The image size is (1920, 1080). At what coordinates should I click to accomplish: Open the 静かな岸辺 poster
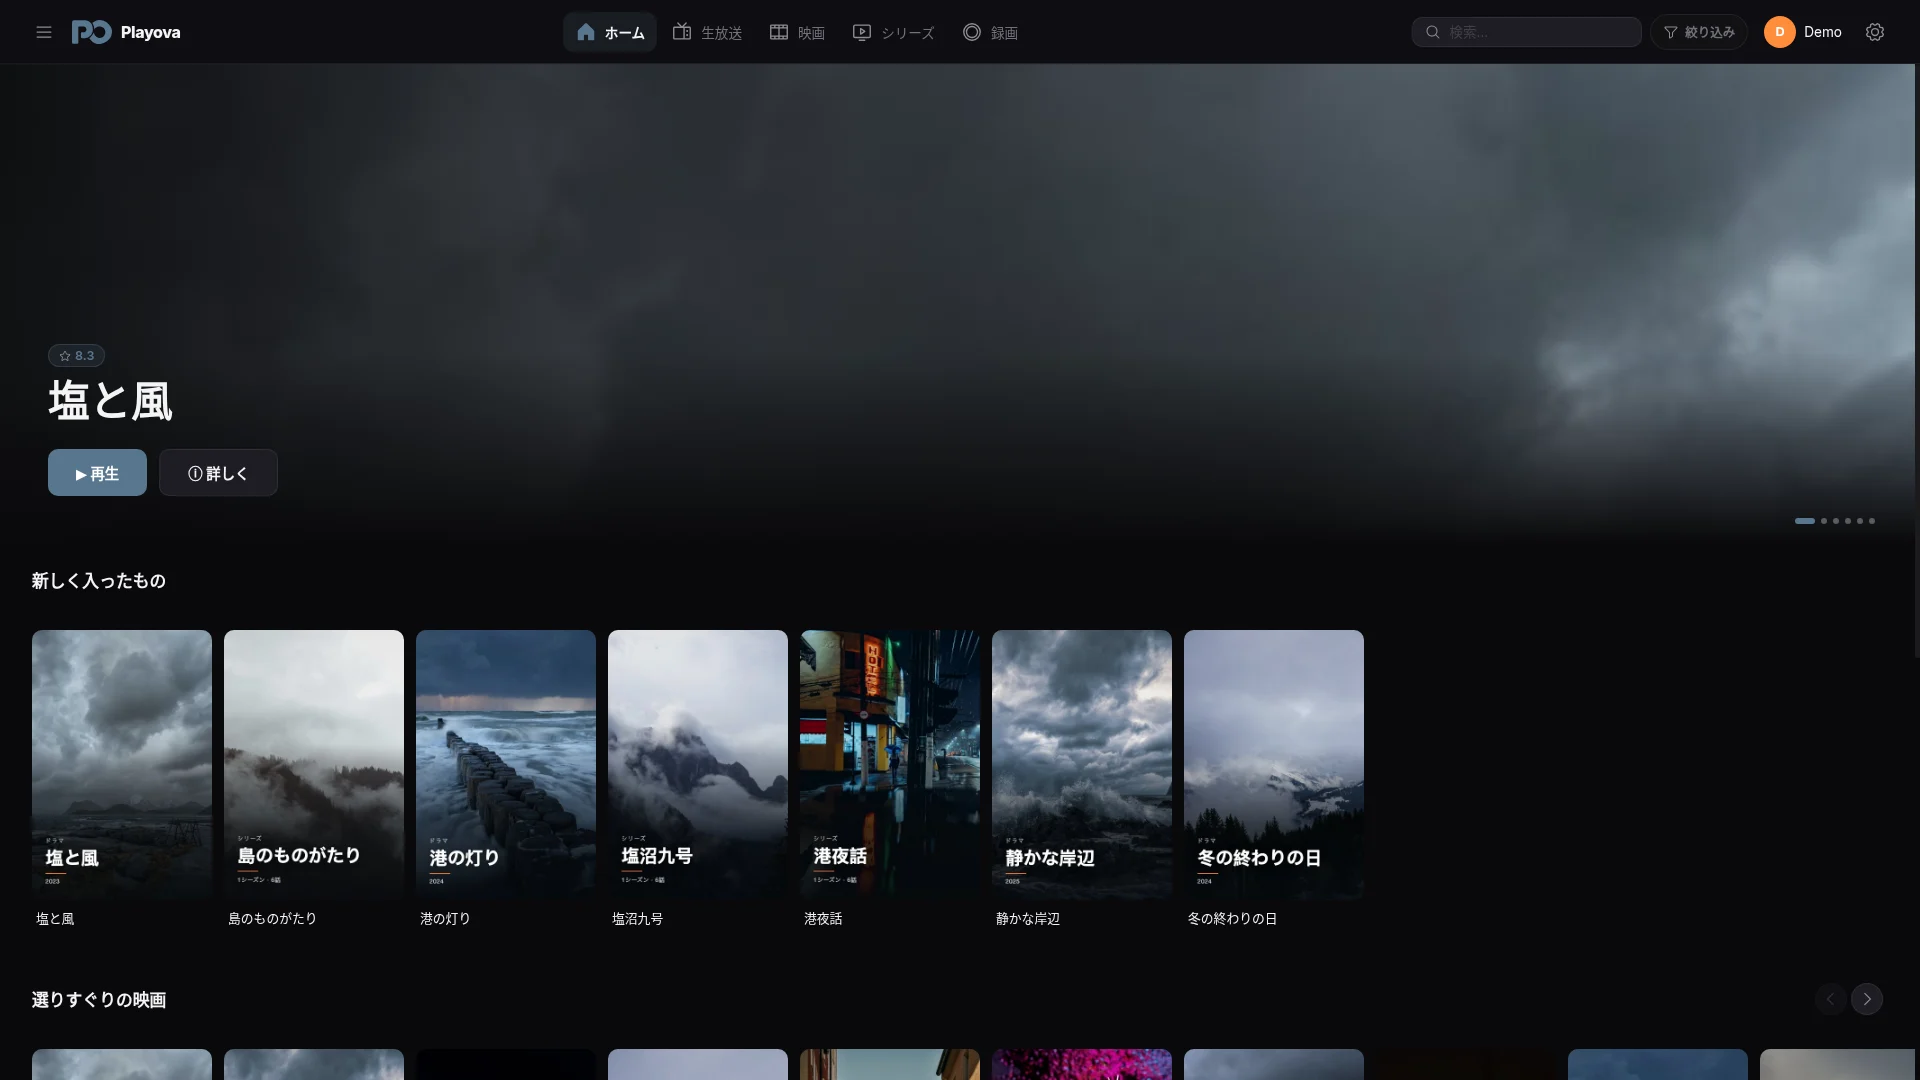(x=1082, y=765)
